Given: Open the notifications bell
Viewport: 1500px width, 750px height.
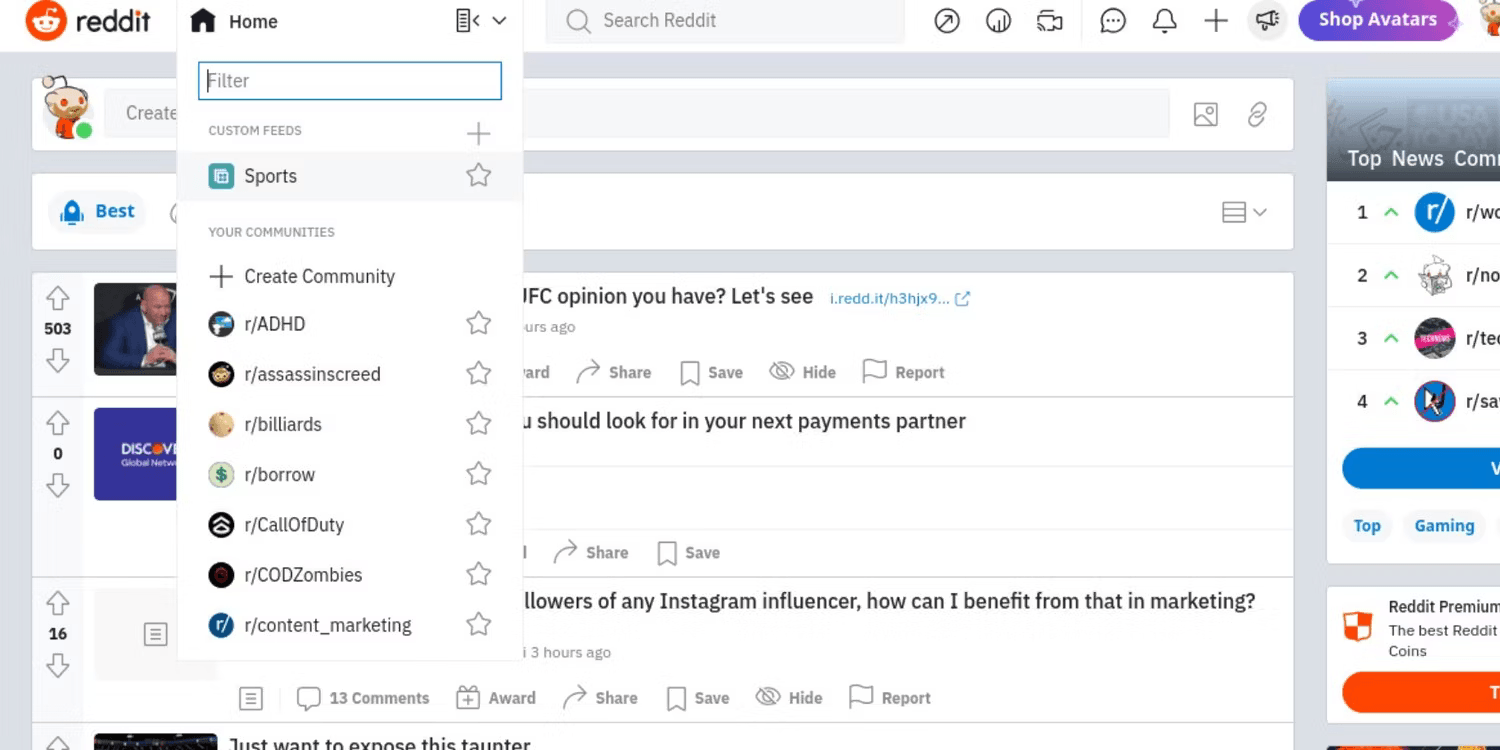Looking at the screenshot, I should point(1164,21).
